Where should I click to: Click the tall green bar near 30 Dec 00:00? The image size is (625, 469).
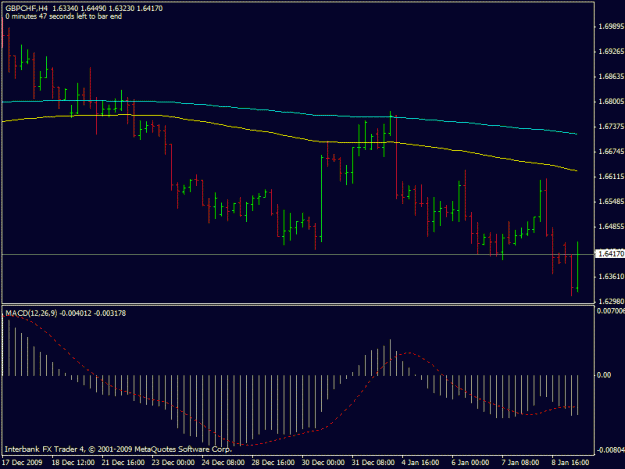321,198
